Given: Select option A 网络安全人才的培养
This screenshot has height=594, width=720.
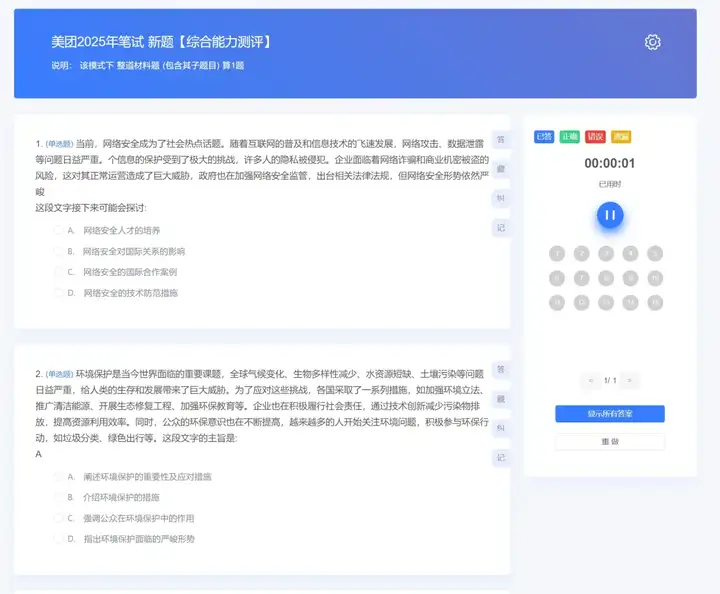Looking at the screenshot, I should point(107,230).
